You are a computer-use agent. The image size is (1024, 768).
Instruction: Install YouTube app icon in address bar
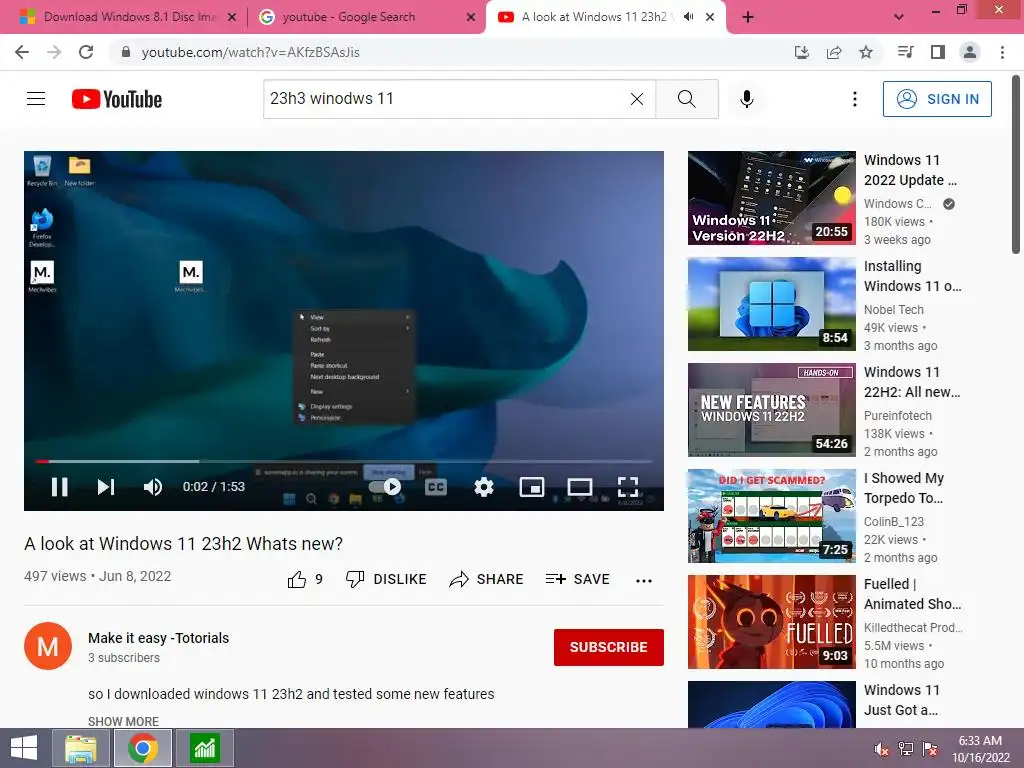(801, 52)
